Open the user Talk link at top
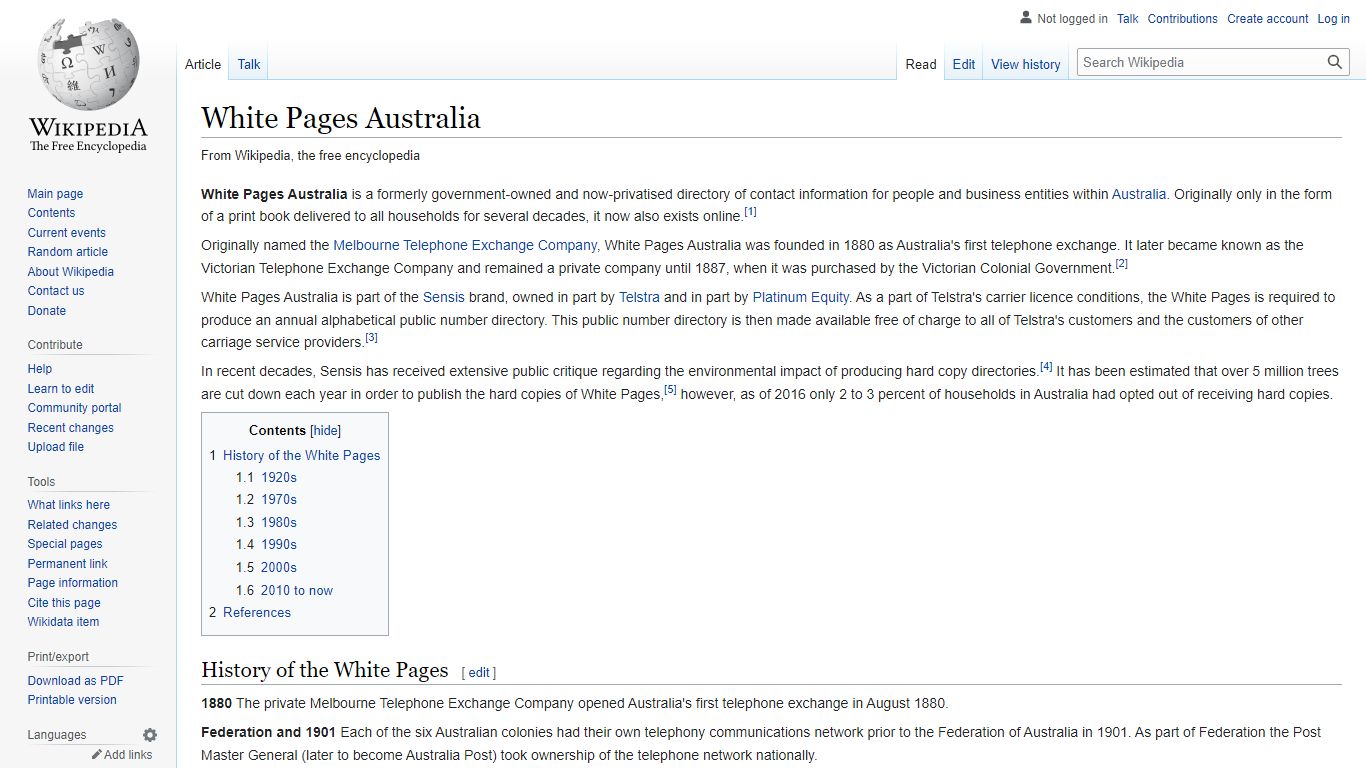The width and height of the screenshot is (1366, 768). tap(1128, 19)
